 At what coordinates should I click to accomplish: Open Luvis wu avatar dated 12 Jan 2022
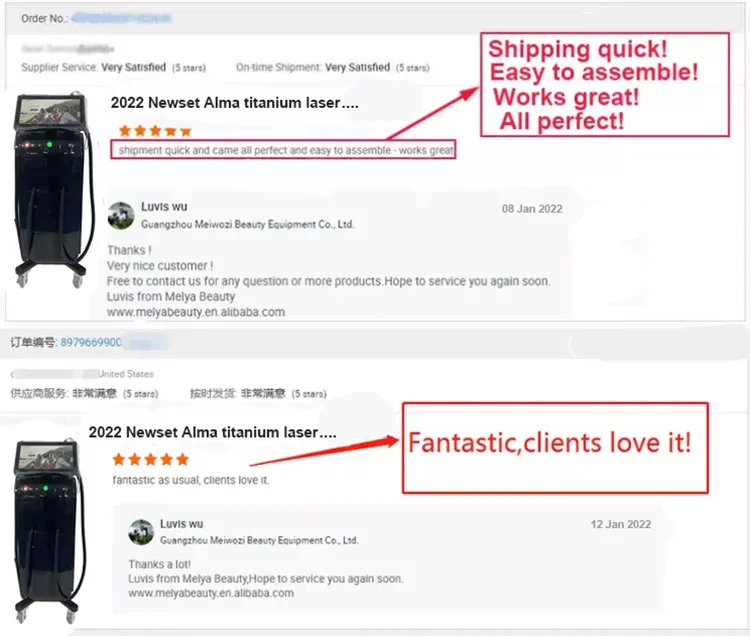coord(141,532)
